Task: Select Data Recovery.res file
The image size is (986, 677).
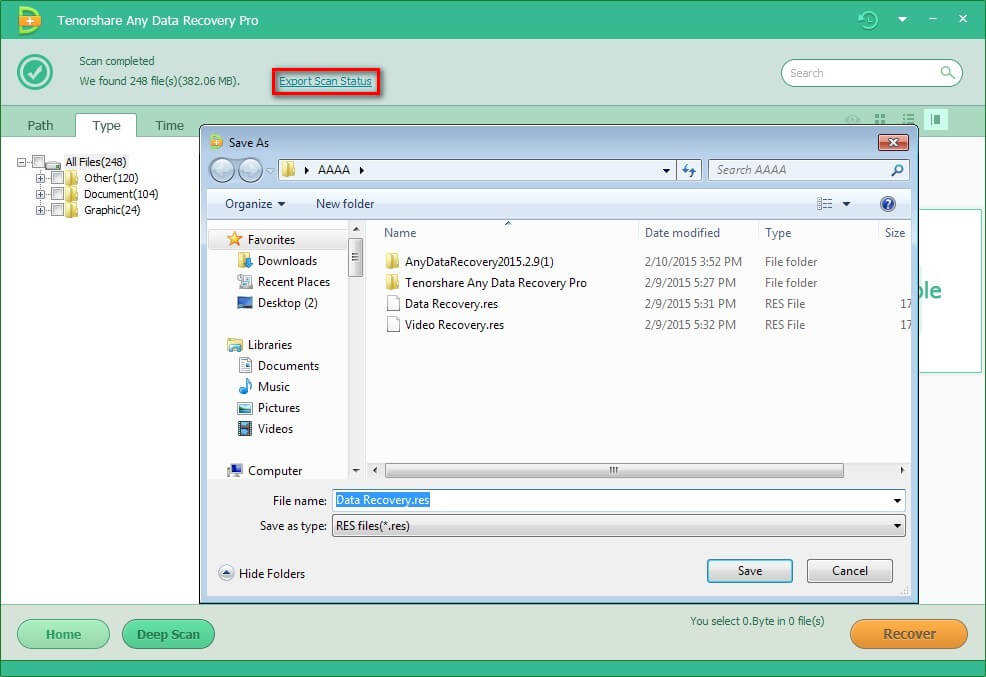Action: pyautogui.click(x=451, y=304)
